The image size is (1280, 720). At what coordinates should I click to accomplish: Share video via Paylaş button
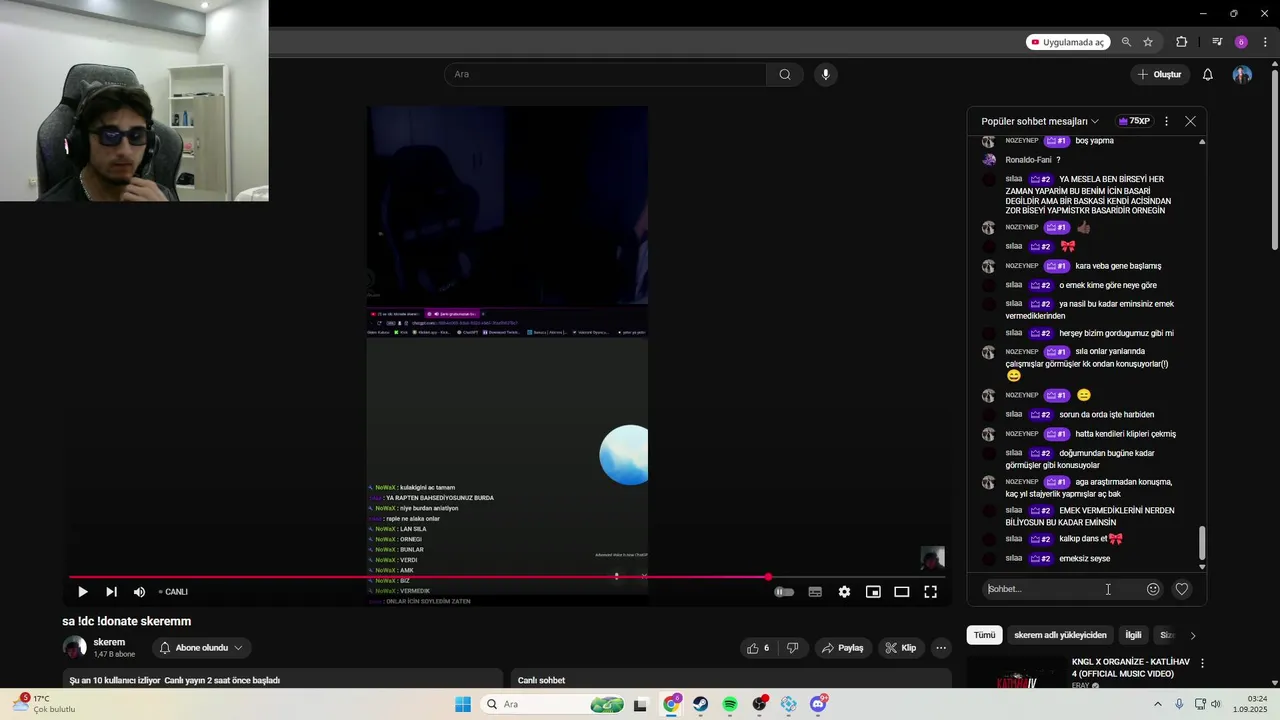pos(843,648)
